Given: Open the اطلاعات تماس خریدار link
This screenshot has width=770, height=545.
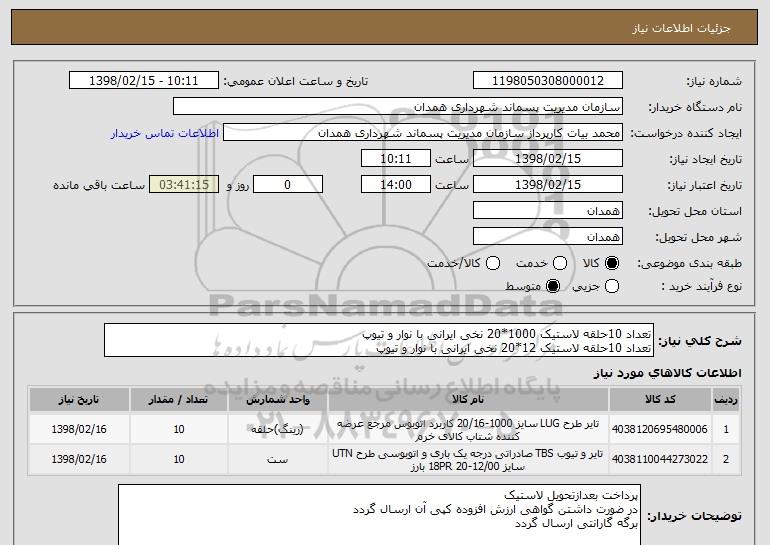Looking at the screenshot, I should tap(165, 134).
